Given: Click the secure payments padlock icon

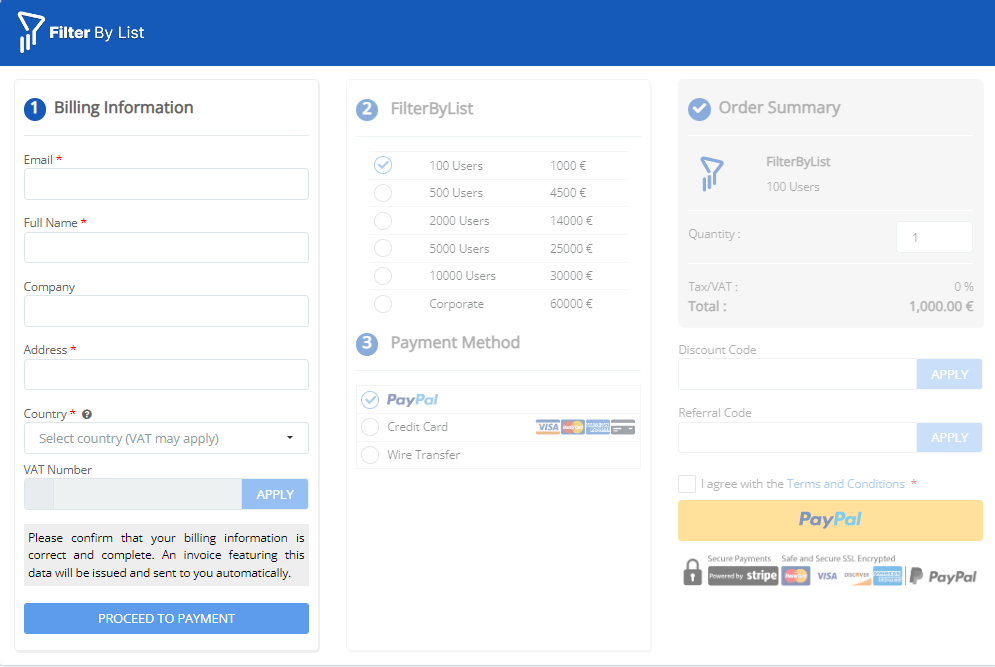Looking at the screenshot, I should point(692,572).
